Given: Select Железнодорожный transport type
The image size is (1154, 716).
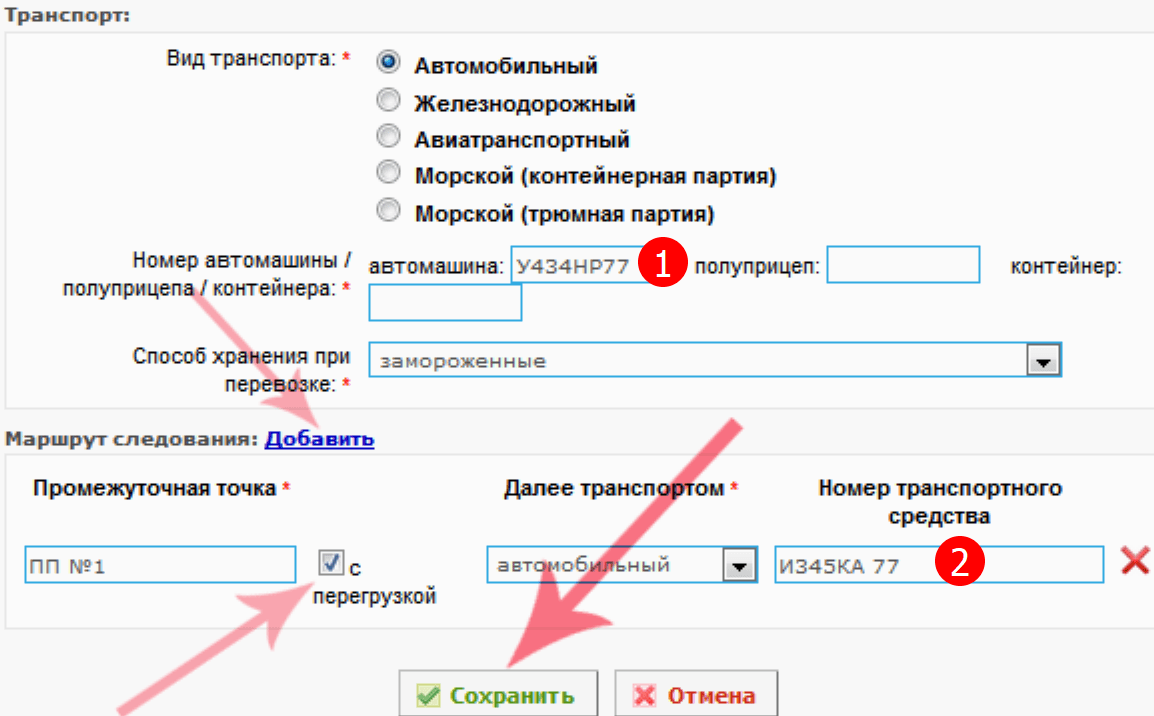Looking at the screenshot, I should click(x=388, y=101).
